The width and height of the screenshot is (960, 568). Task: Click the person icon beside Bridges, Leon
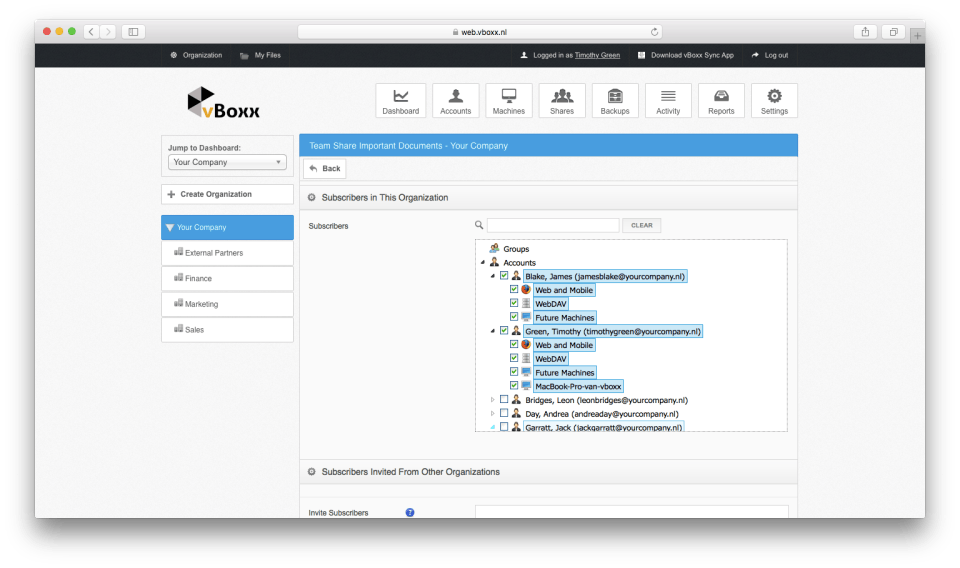[x=516, y=400]
